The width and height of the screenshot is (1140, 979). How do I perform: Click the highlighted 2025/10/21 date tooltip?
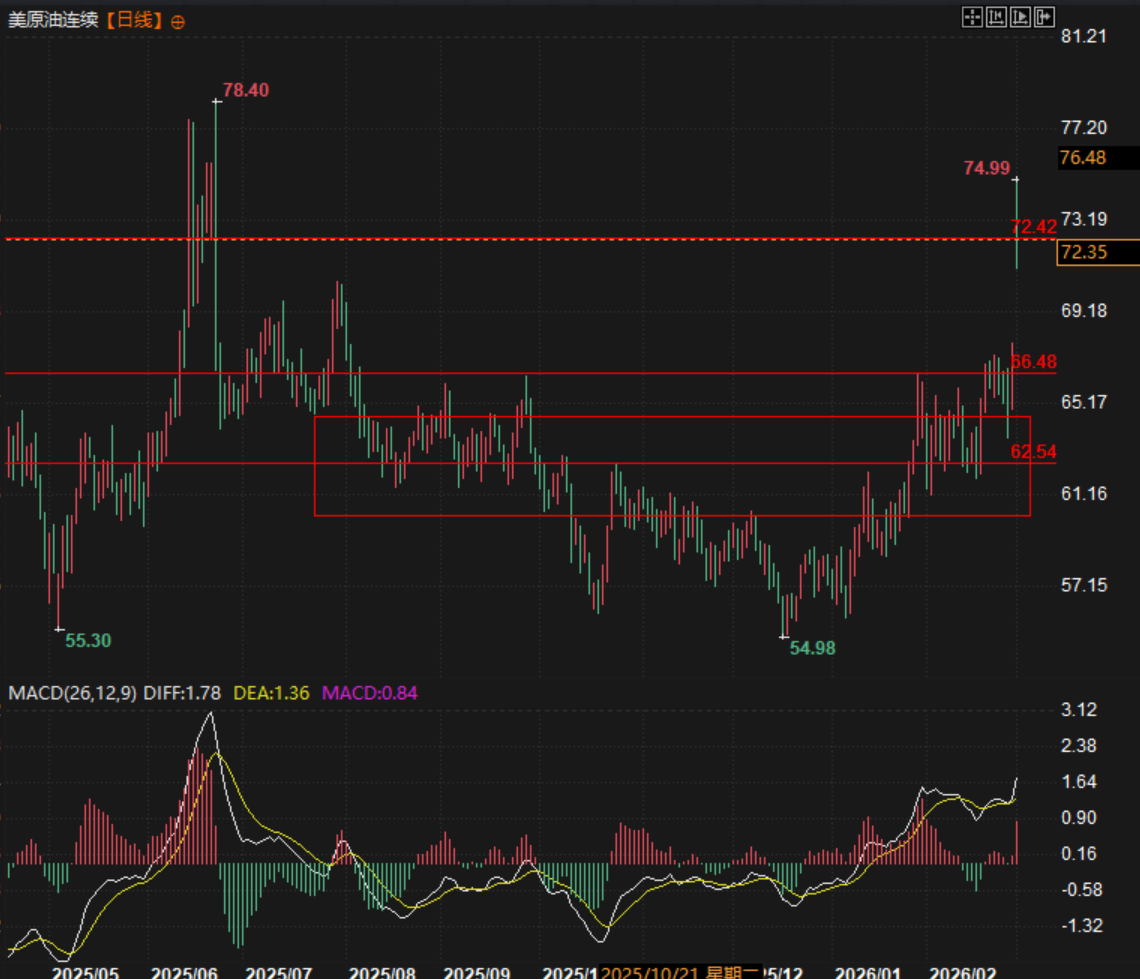pyautogui.click(x=680, y=972)
